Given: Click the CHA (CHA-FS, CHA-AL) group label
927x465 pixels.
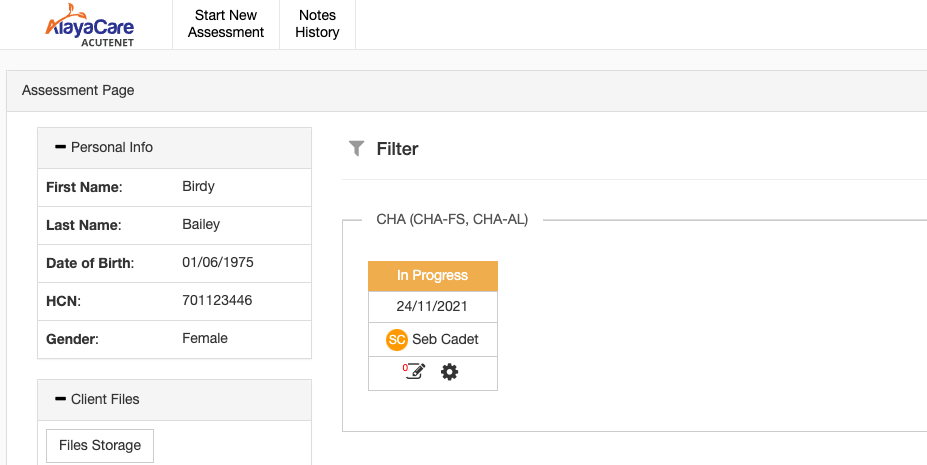Looking at the screenshot, I should tap(452, 219).
